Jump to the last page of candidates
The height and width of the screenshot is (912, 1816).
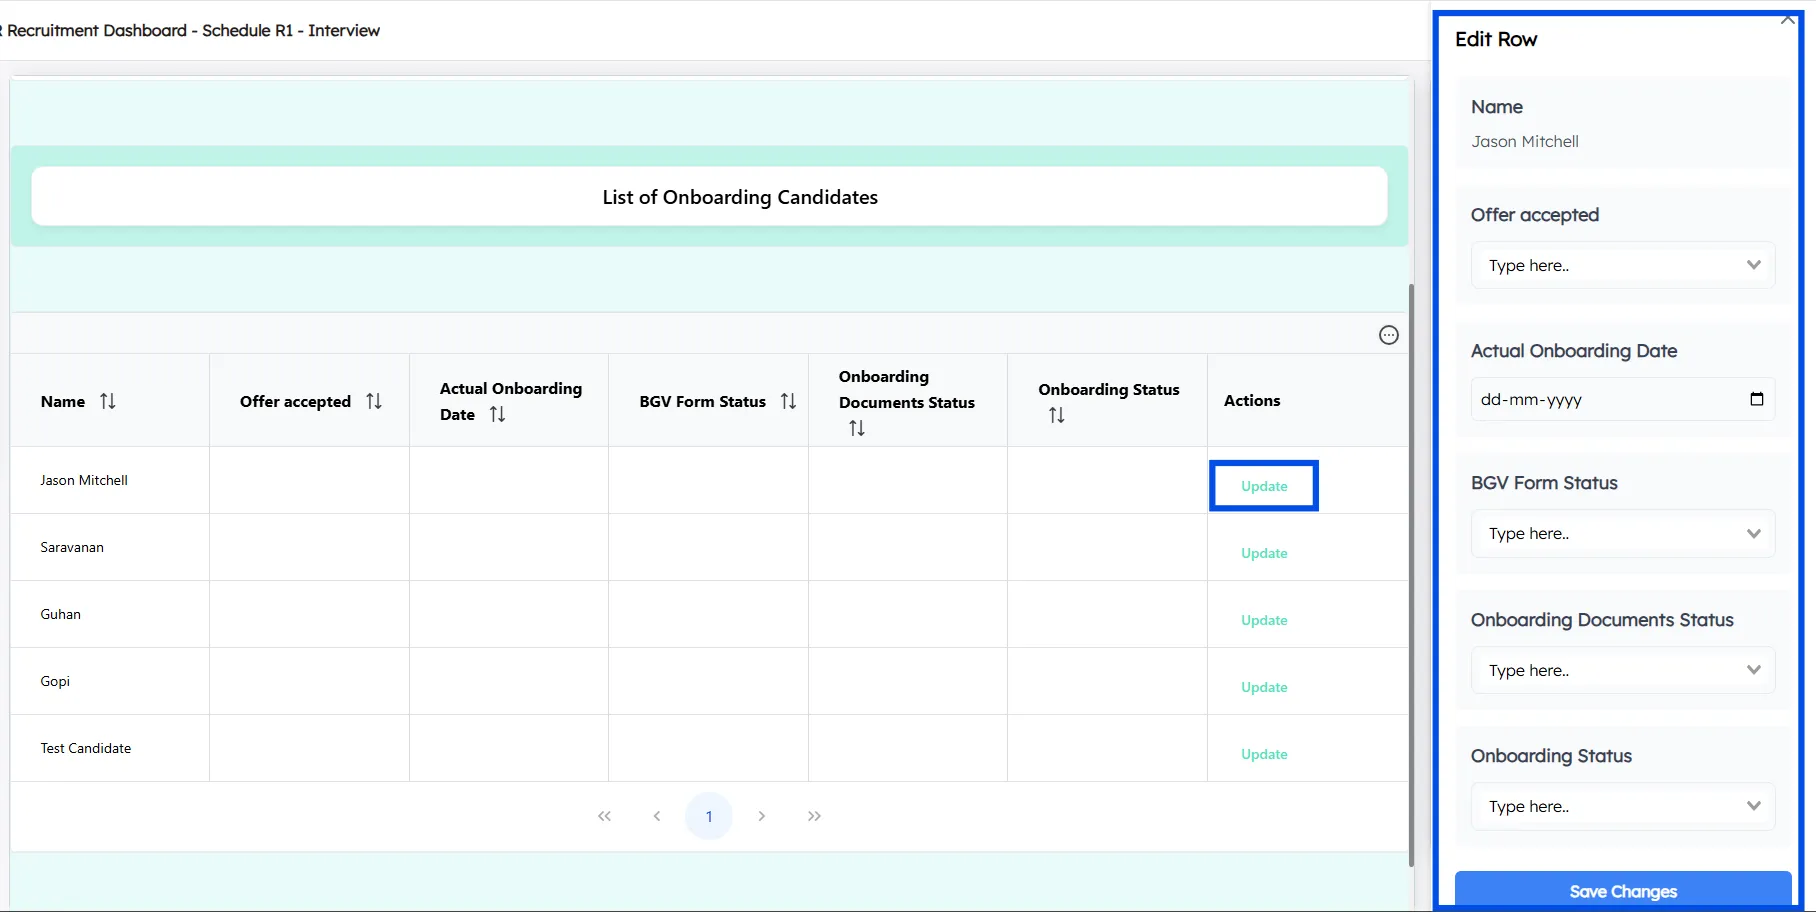[814, 815]
